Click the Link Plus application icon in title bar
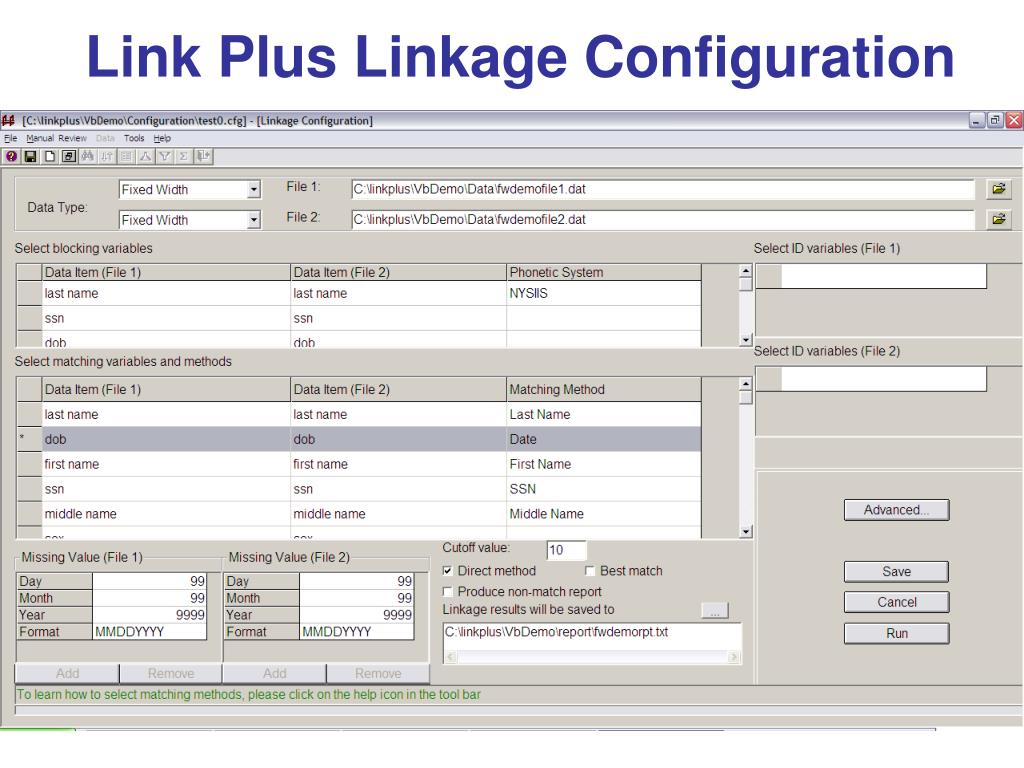 (x=8, y=120)
